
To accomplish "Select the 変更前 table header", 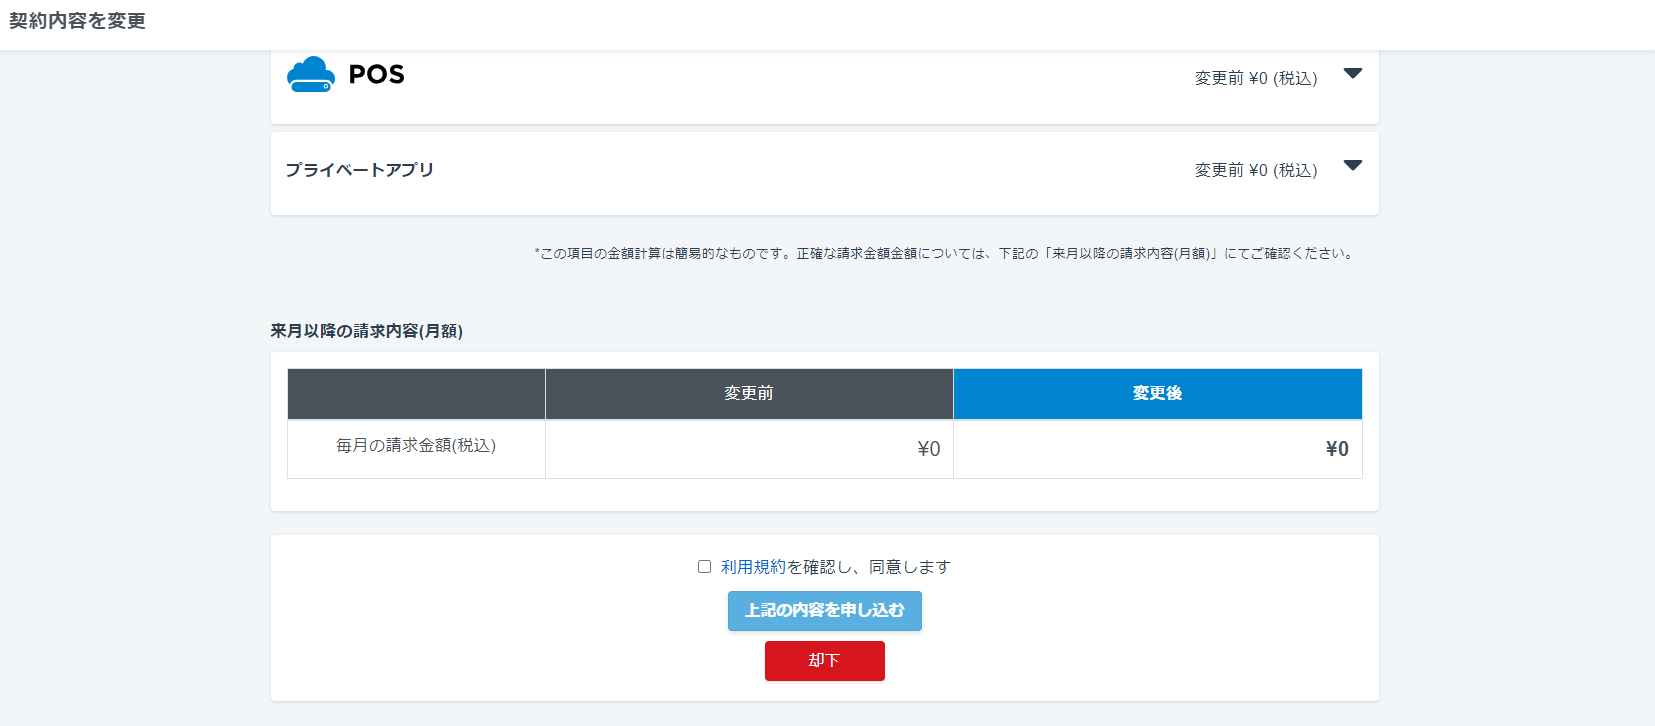I will coord(749,394).
